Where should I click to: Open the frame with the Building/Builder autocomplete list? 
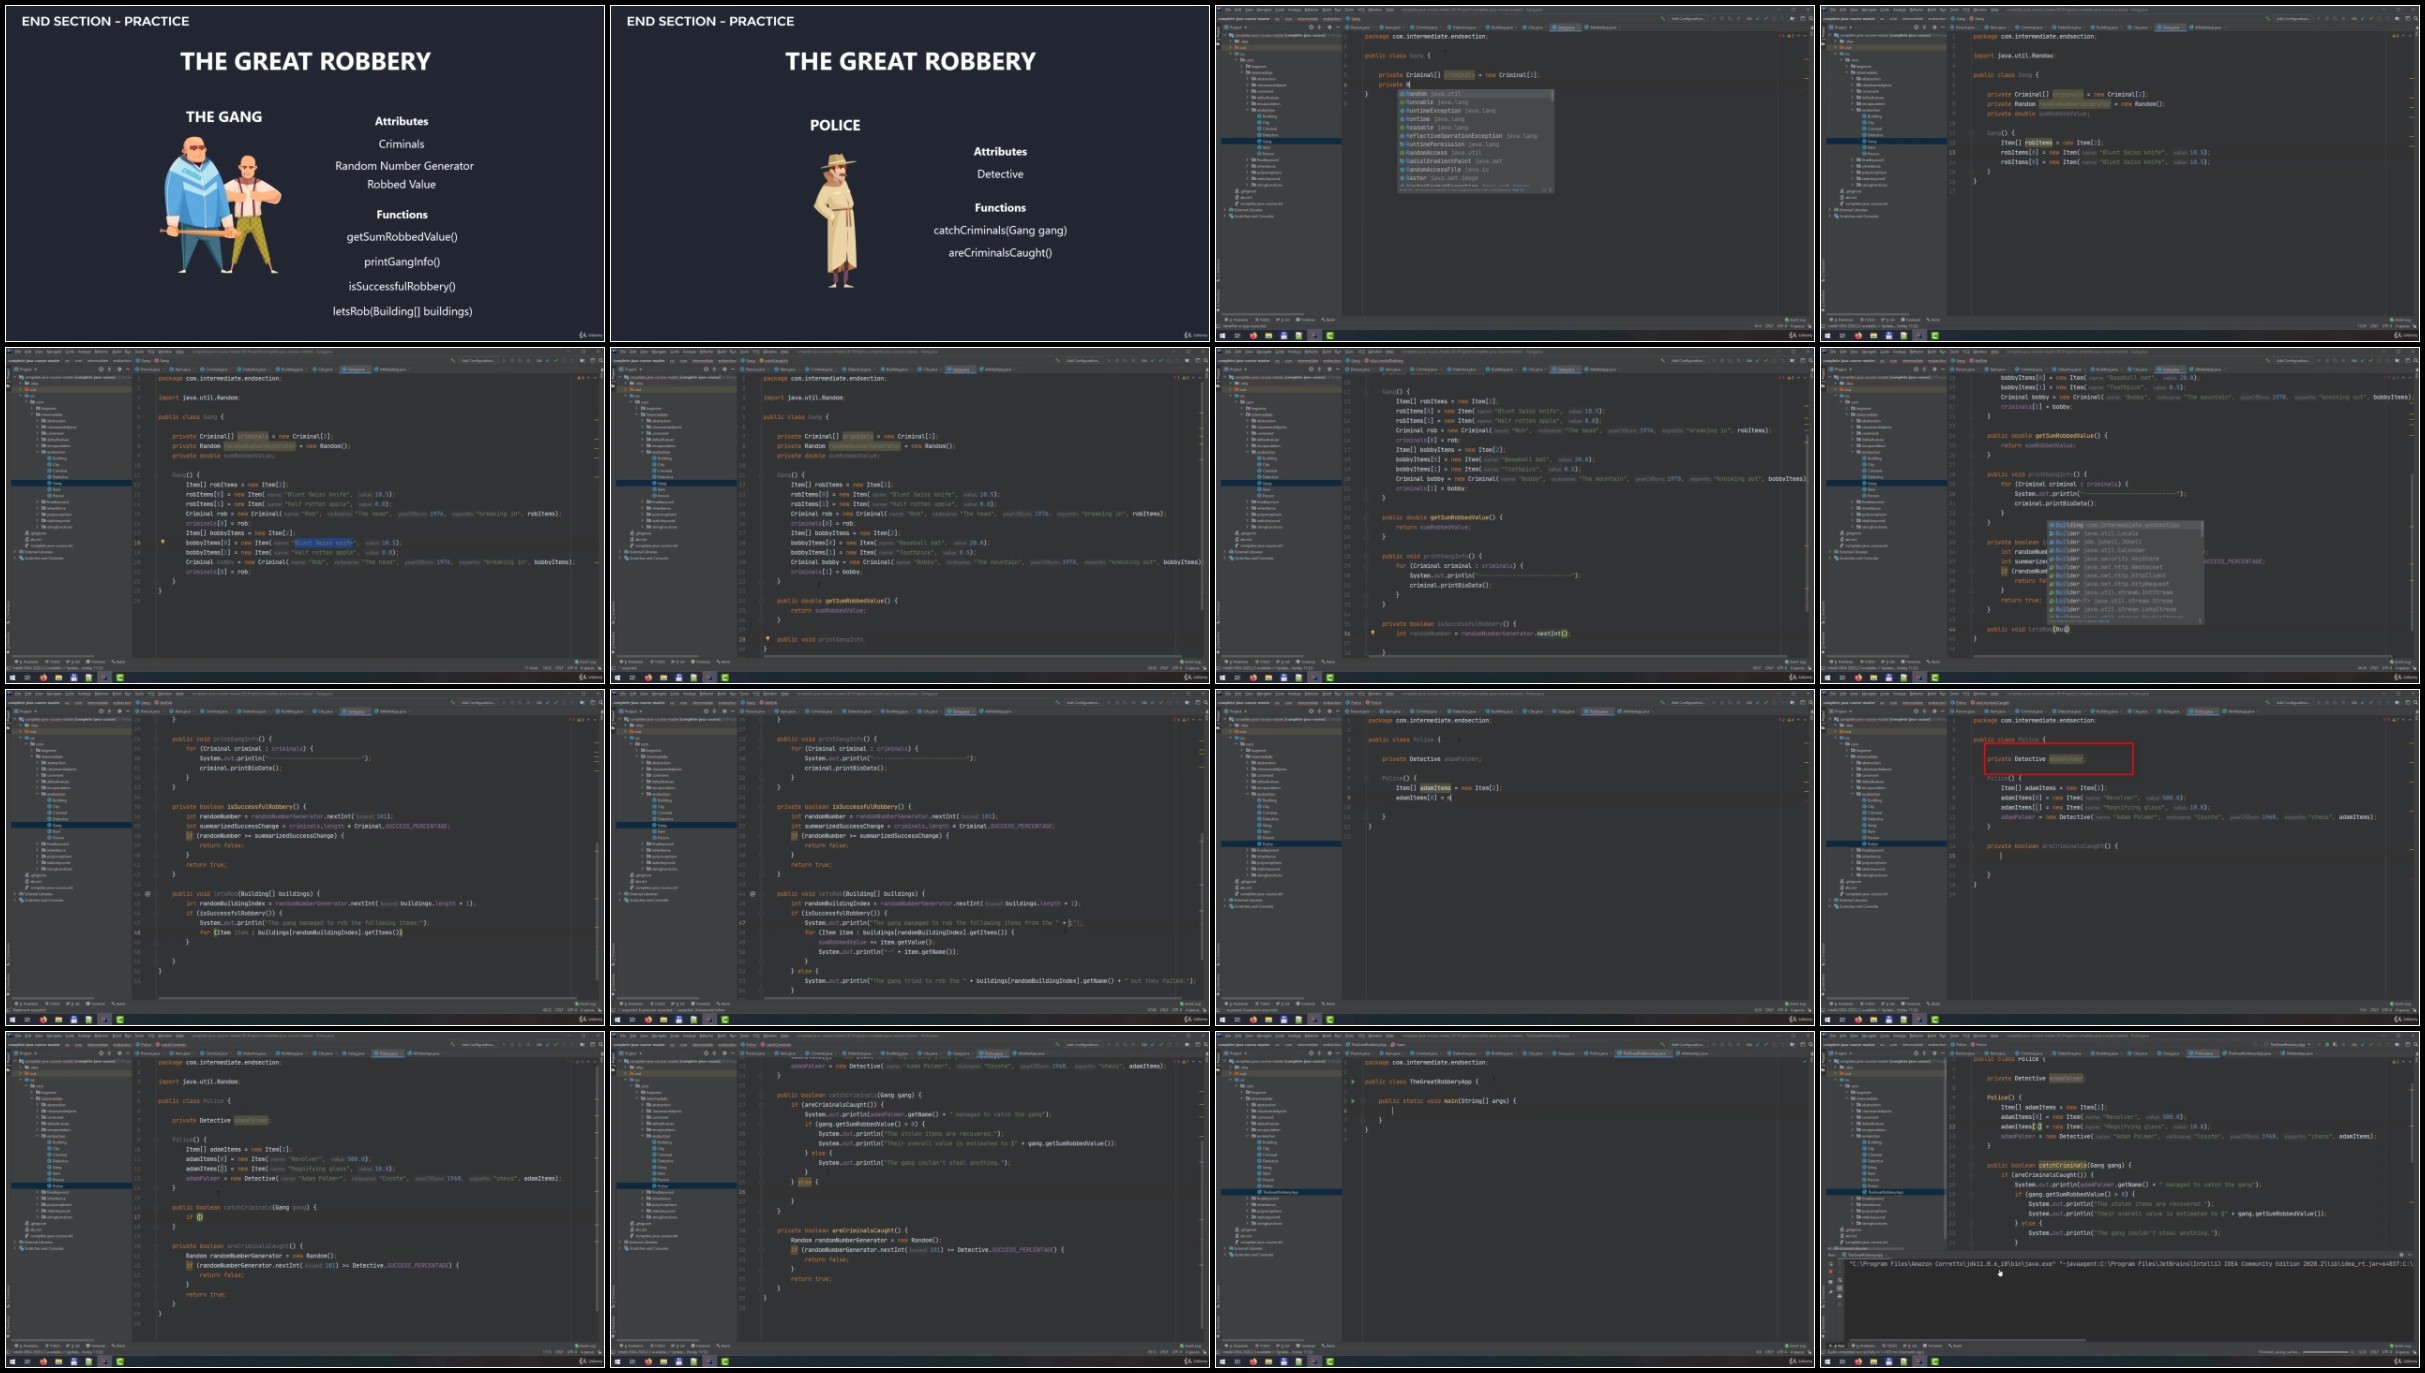[2120, 516]
